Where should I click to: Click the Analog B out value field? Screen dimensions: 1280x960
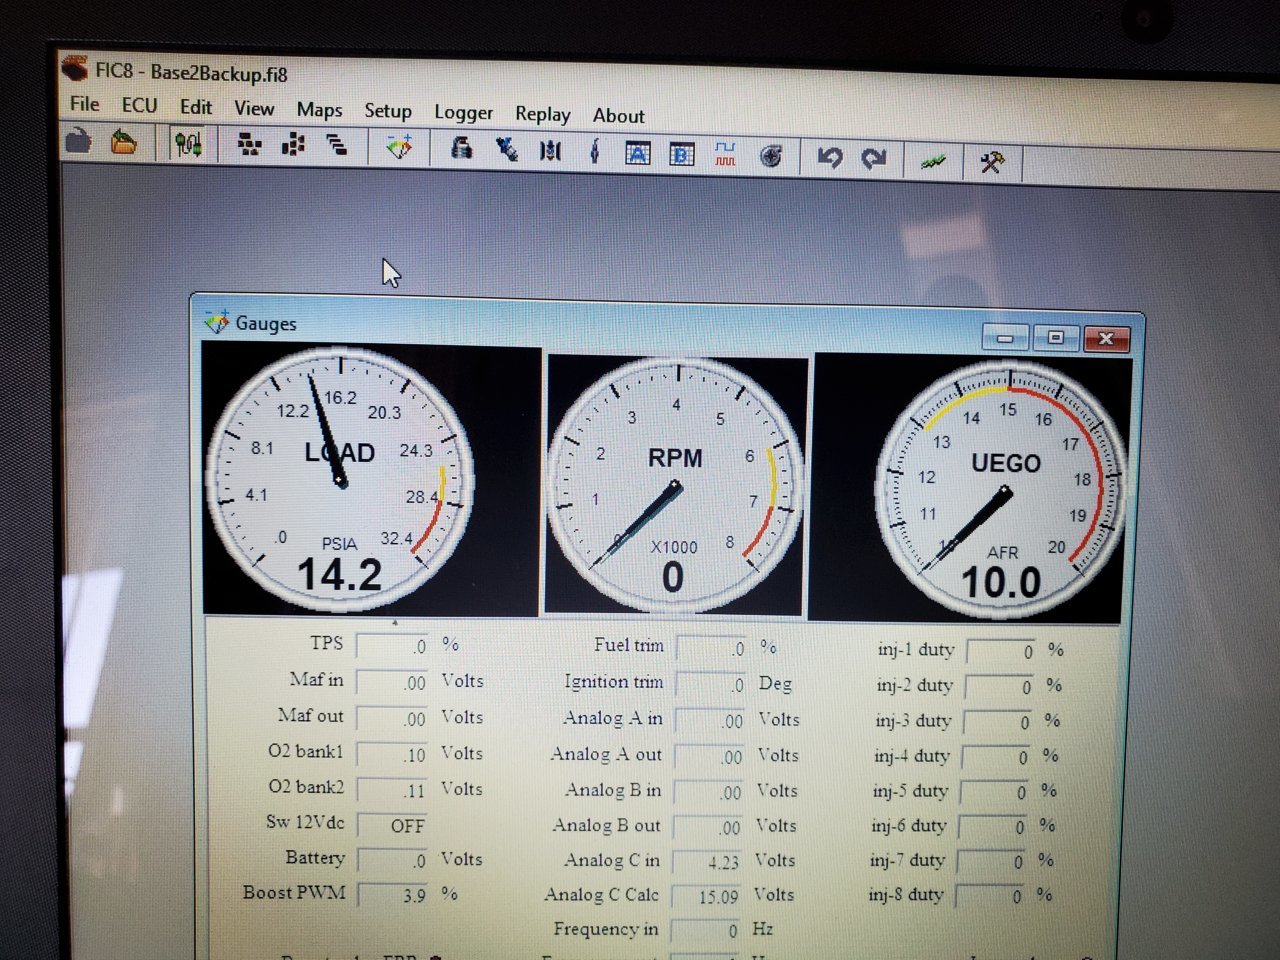pyautogui.click(x=707, y=827)
